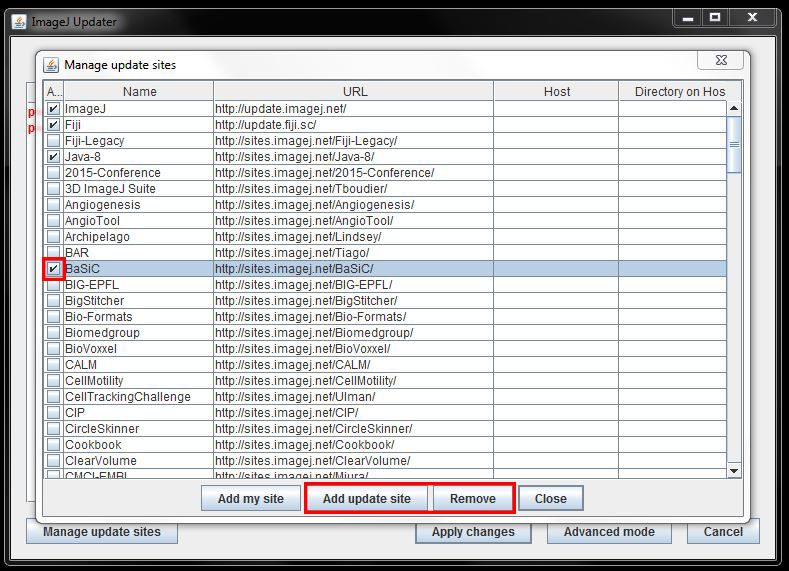789x571 pixels.
Task: Click Apply changes in ImageJ Updater
Action: tap(473, 532)
